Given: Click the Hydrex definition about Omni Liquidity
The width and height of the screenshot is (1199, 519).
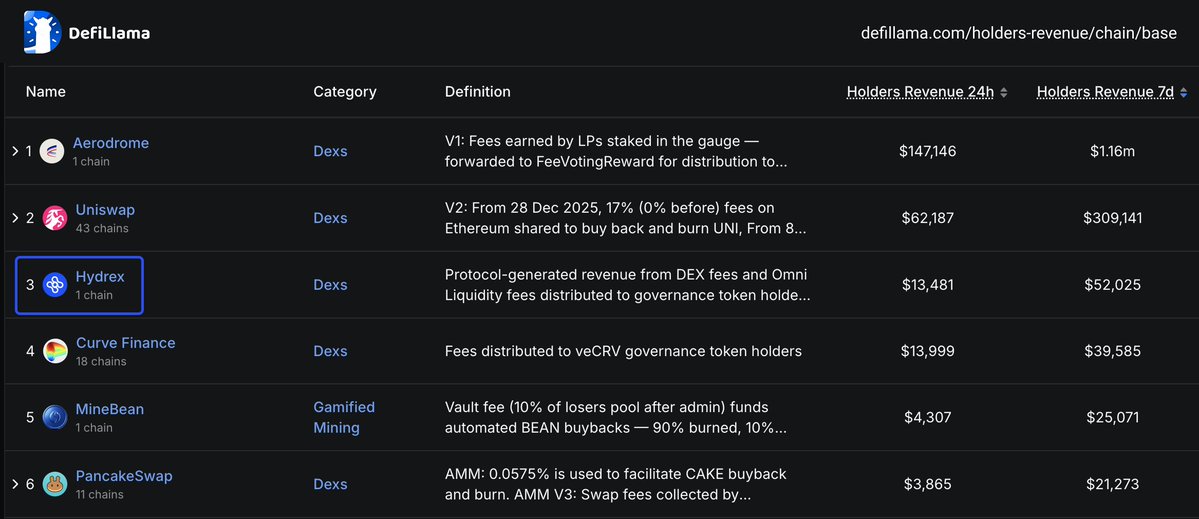Looking at the screenshot, I should 628,284.
